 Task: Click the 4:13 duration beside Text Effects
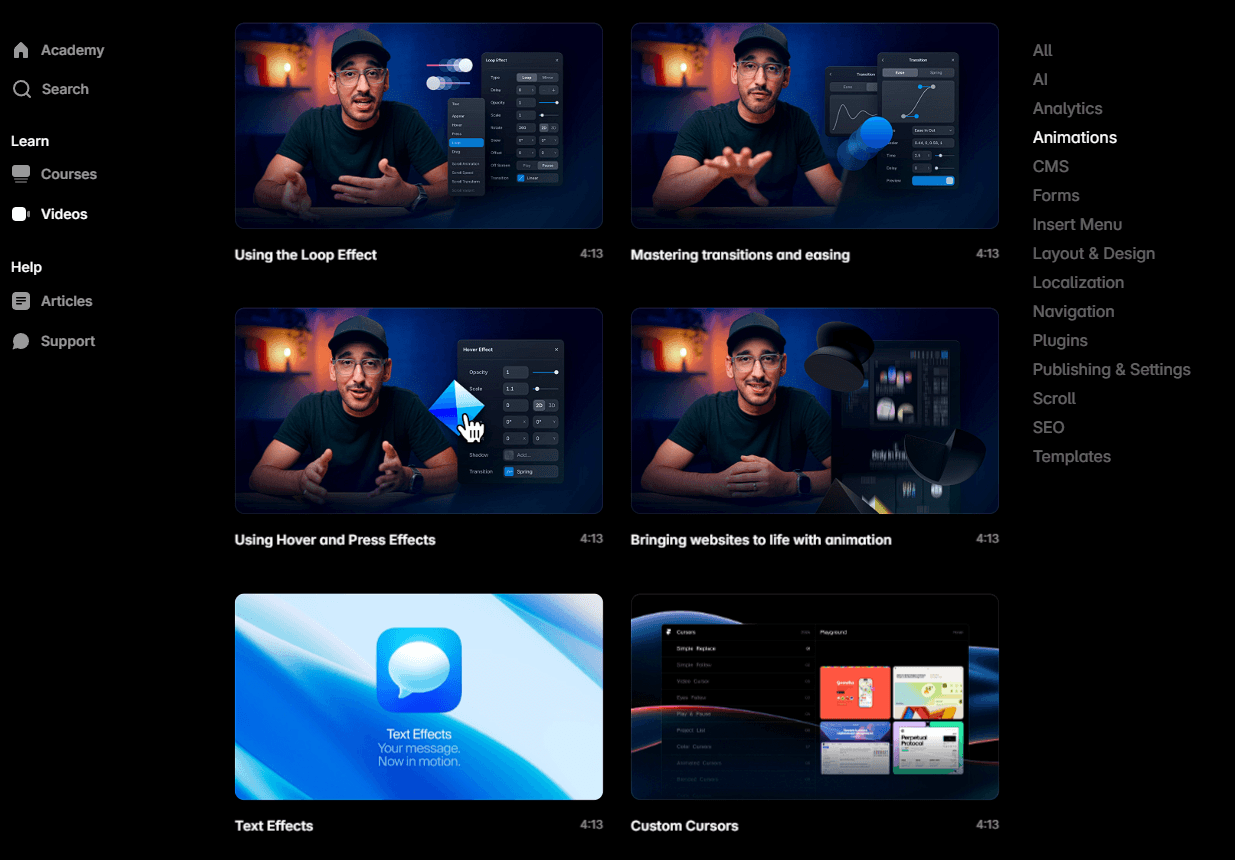click(592, 825)
